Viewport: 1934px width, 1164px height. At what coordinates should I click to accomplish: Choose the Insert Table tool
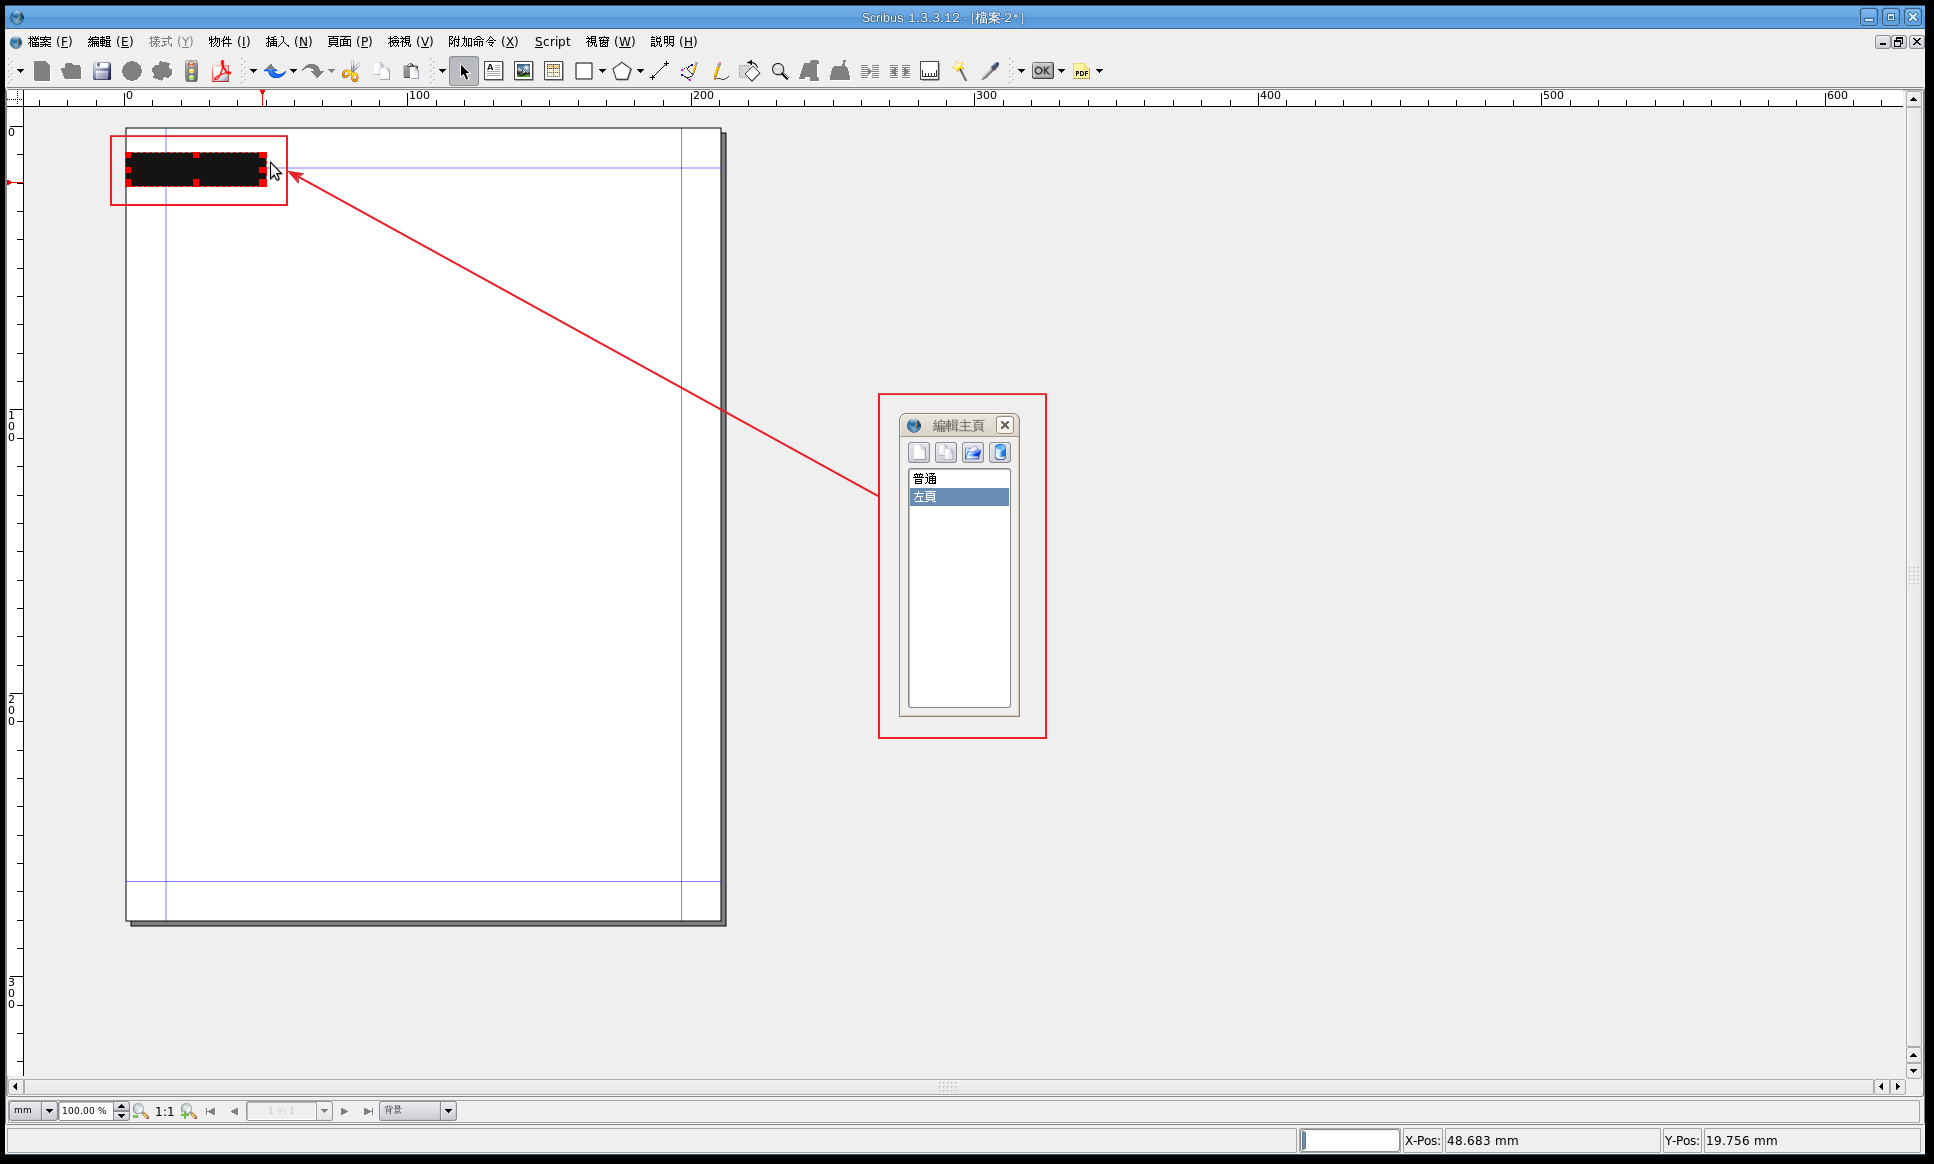(x=553, y=71)
